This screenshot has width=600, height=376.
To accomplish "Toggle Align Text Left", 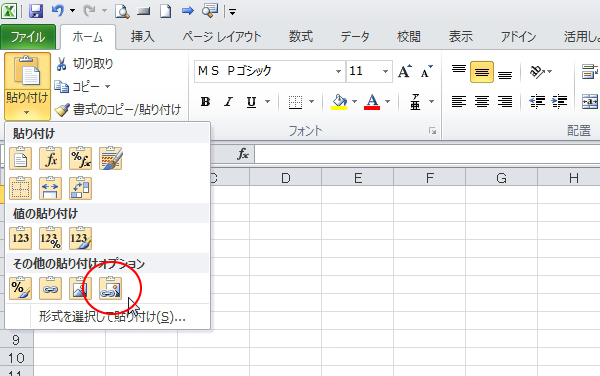I will coord(458,101).
